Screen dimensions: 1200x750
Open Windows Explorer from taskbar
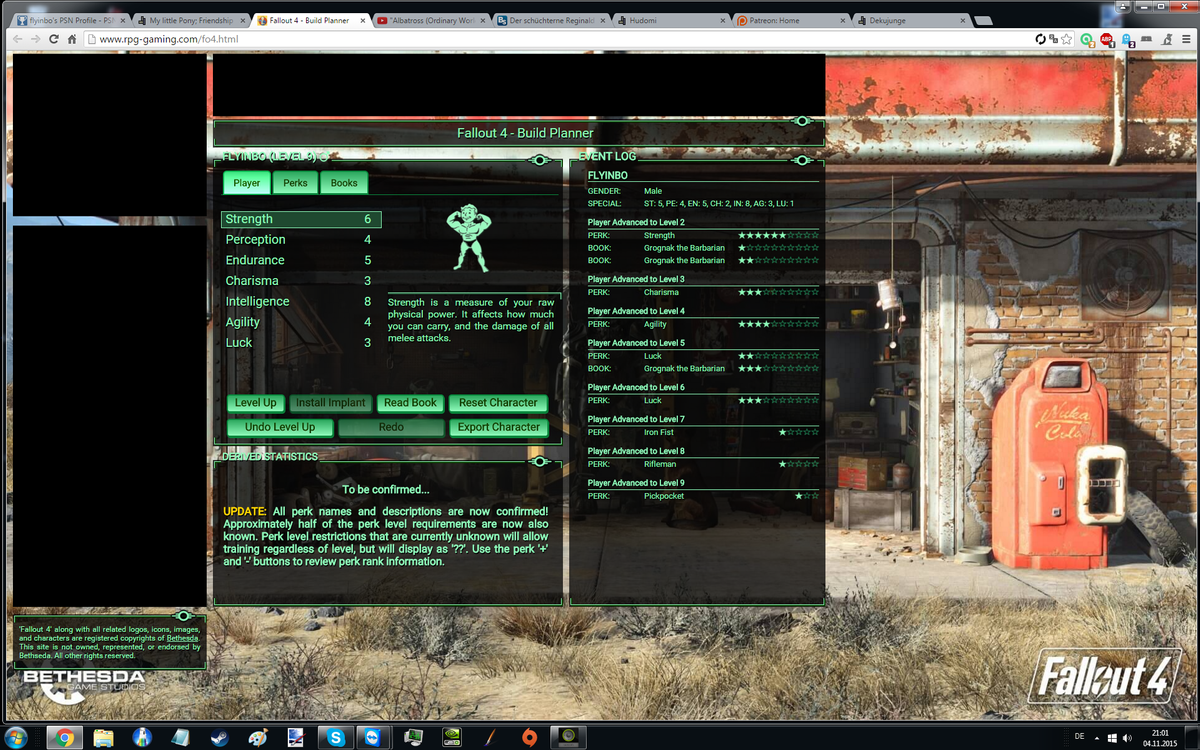(x=103, y=737)
